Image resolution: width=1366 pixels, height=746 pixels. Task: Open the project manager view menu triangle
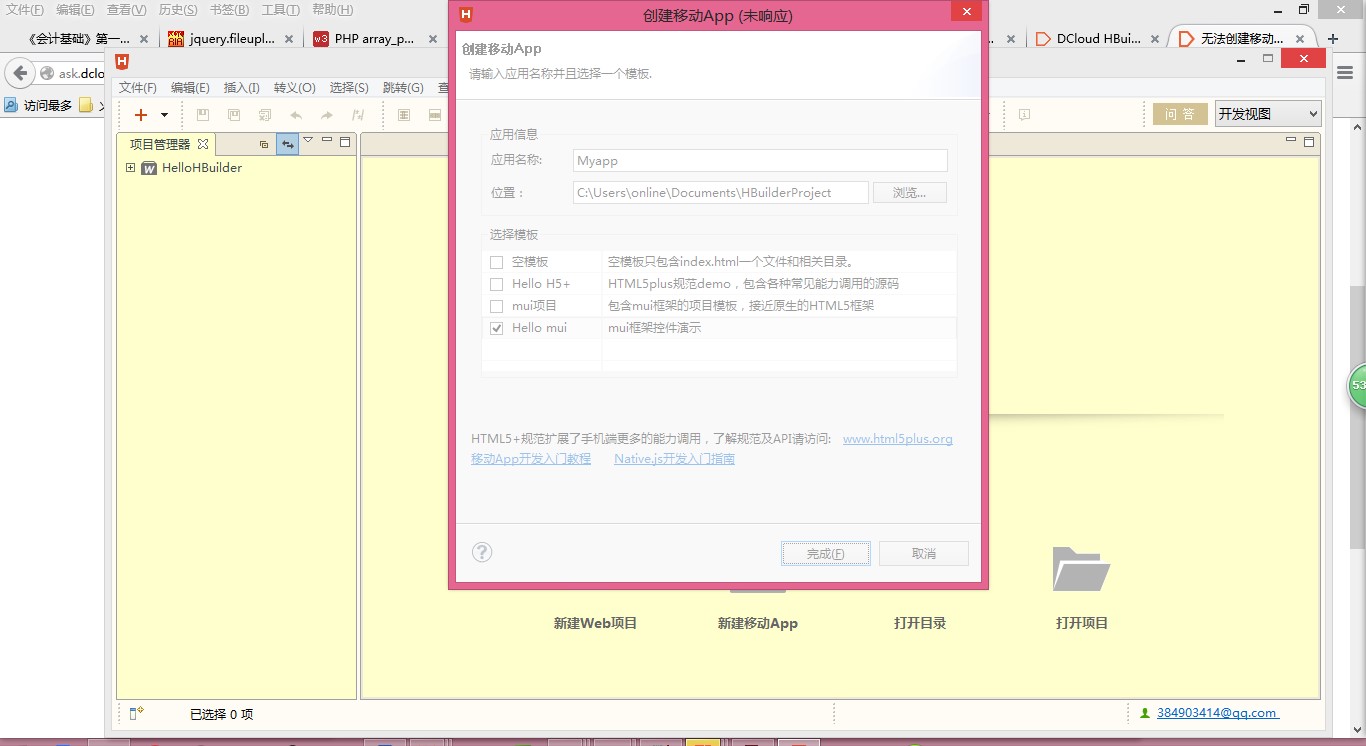tap(308, 141)
